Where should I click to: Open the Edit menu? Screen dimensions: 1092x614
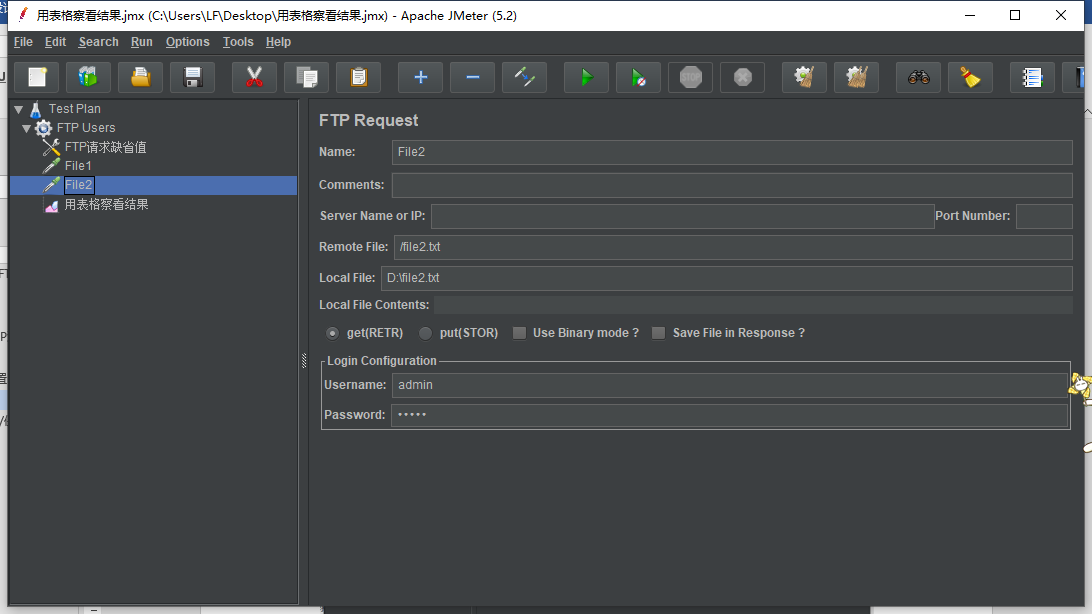tap(56, 42)
